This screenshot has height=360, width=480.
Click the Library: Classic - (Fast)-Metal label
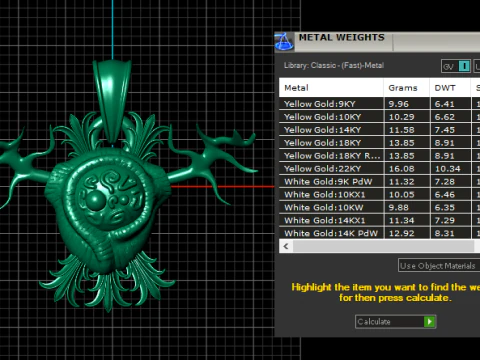tap(334, 65)
